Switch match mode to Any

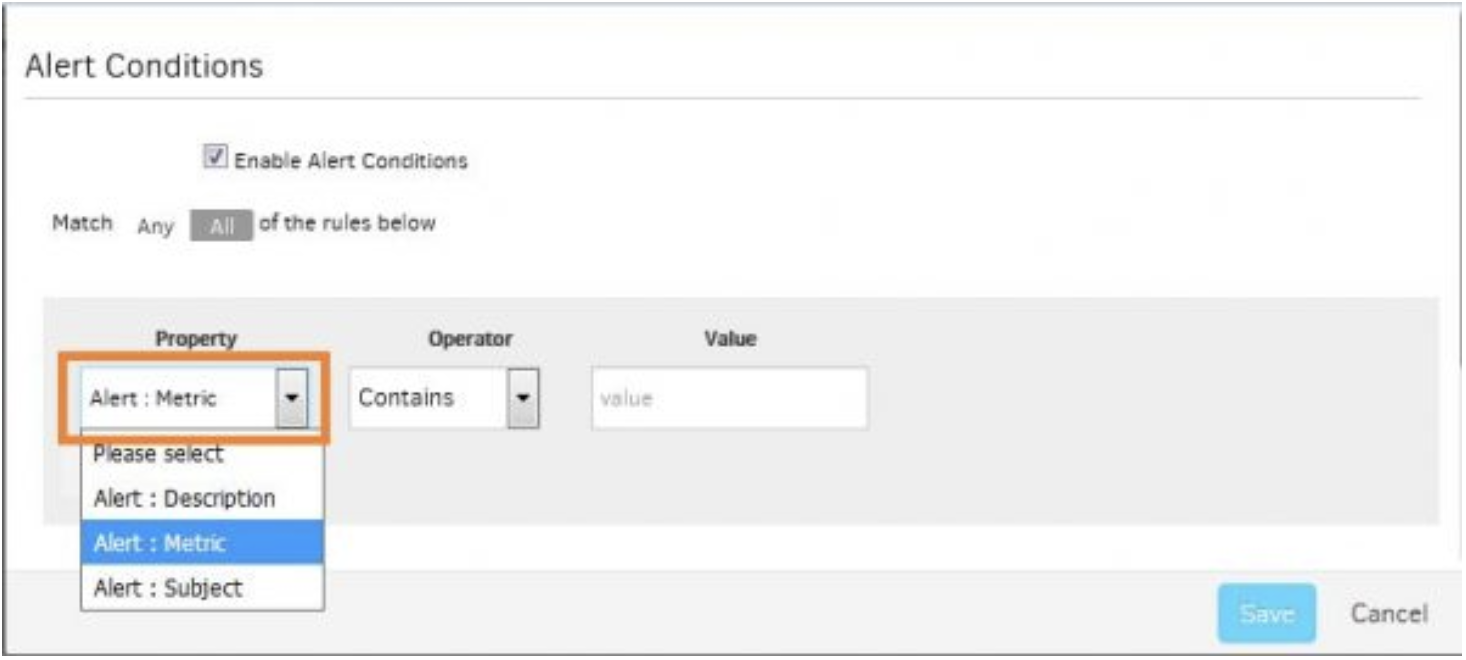click(x=155, y=226)
